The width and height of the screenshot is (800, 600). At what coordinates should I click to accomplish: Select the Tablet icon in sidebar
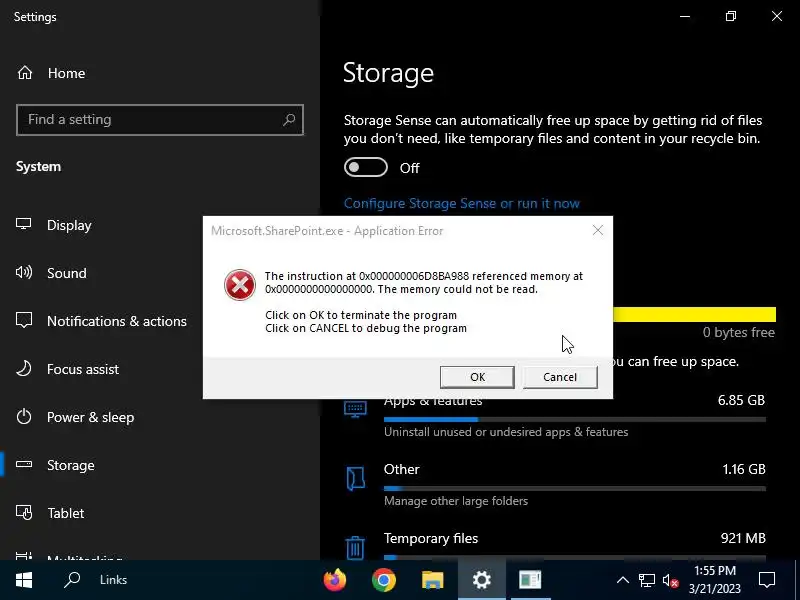[x=23, y=512]
